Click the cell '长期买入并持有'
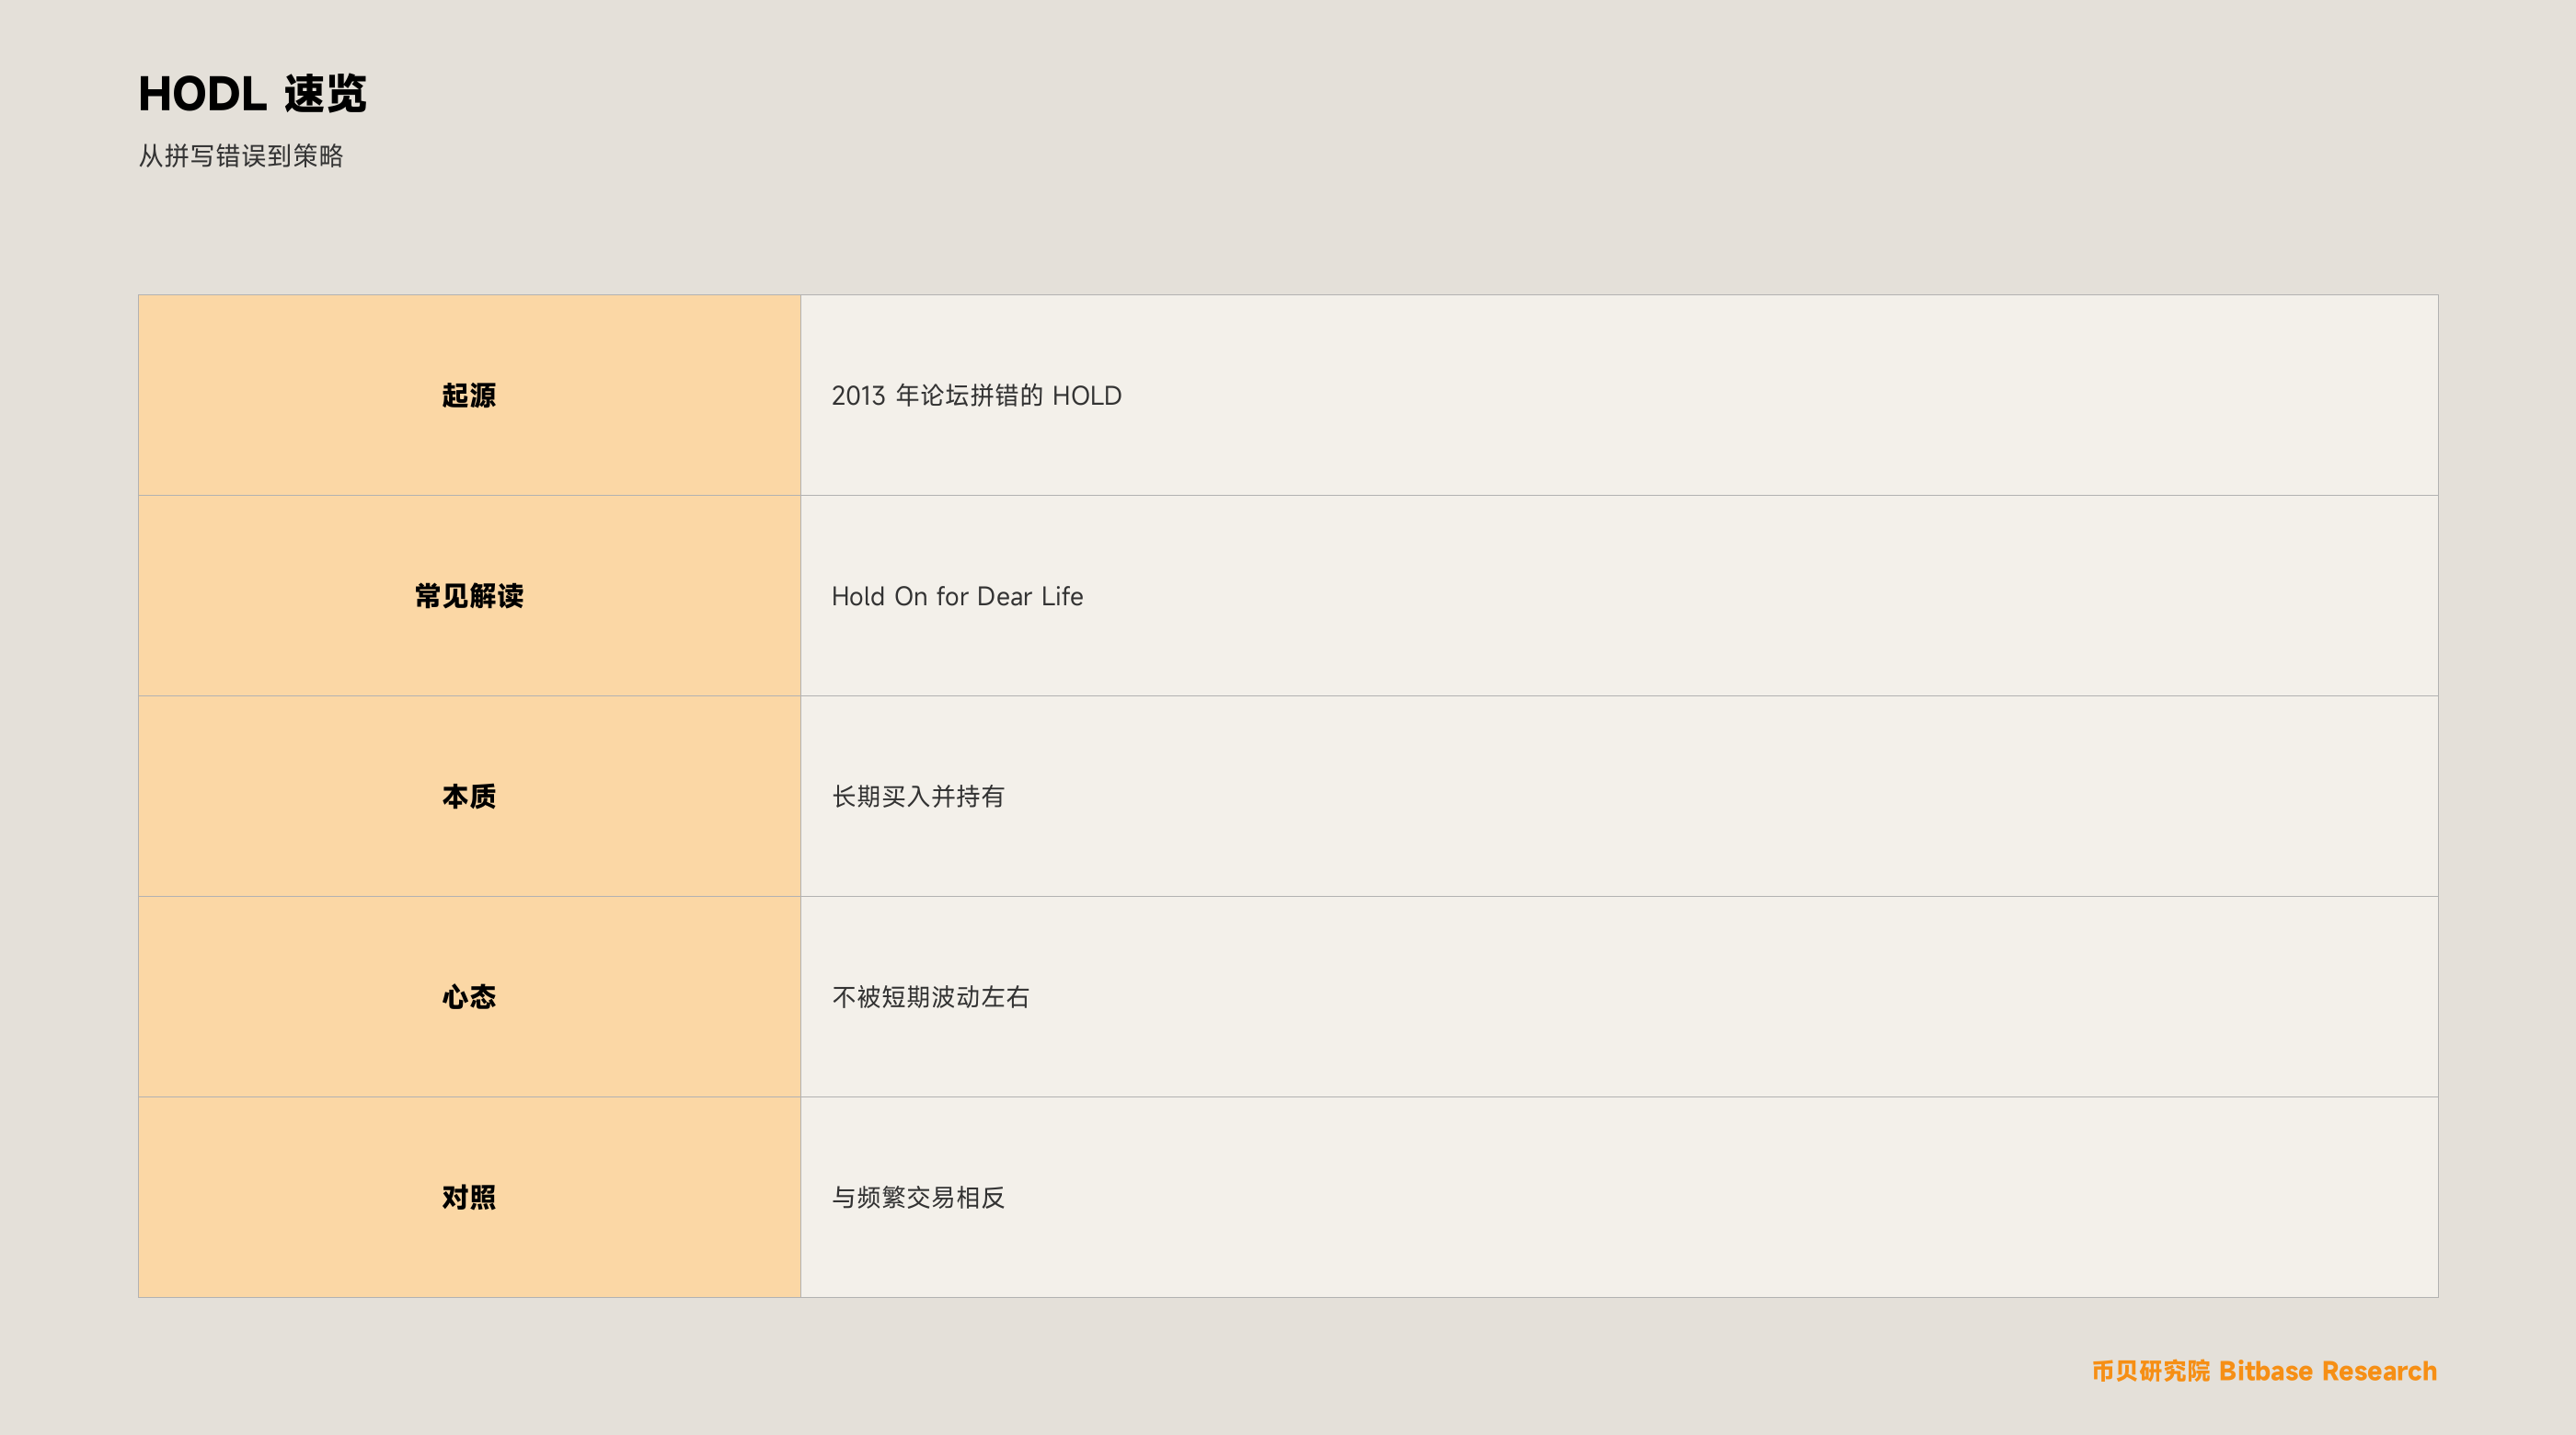The height and width of the screenshot is (1435, 2576). (1619, 796)
